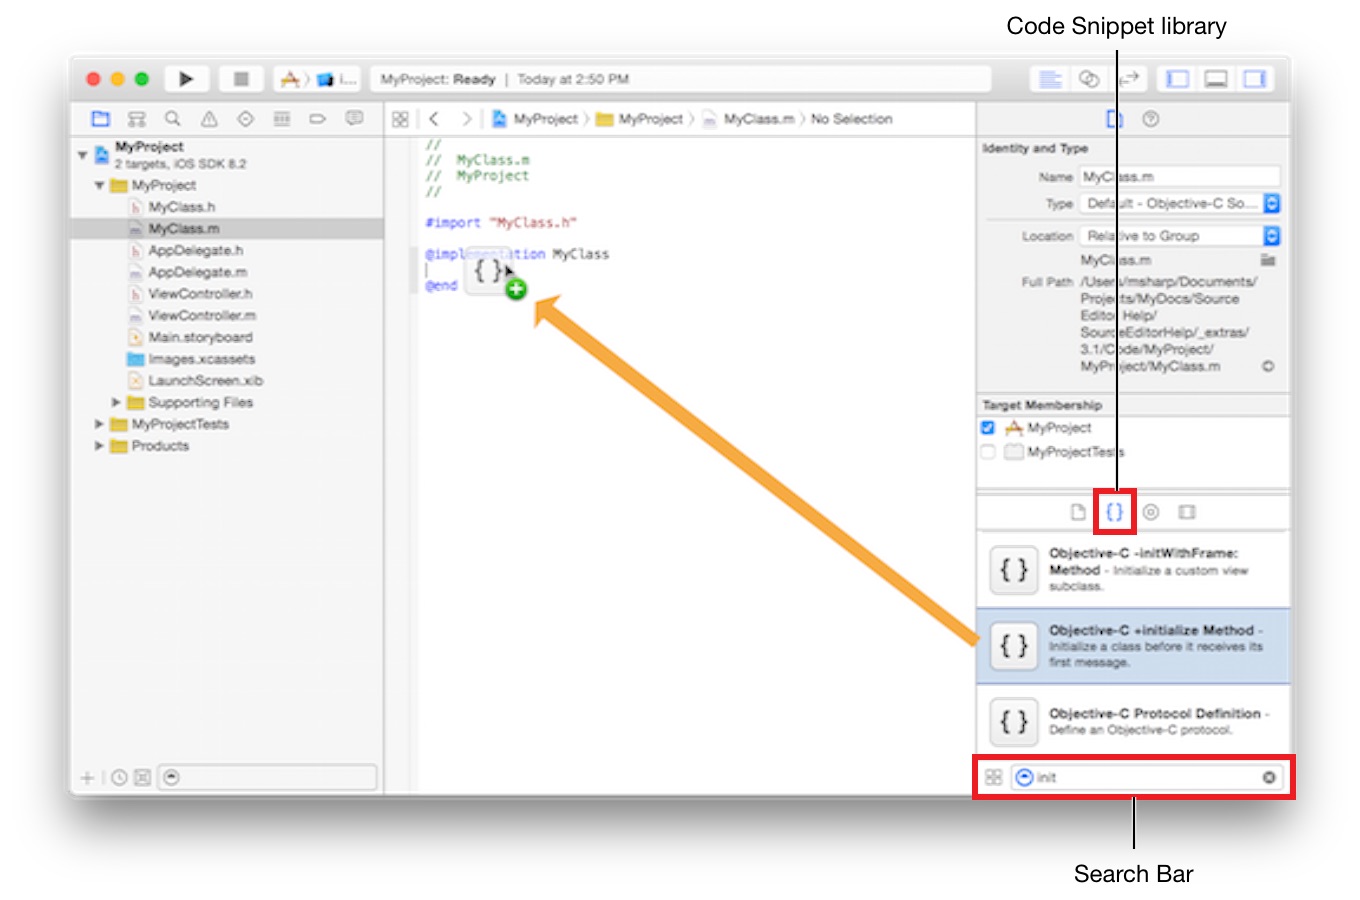Show the Report navigator
1360x900 pixels.
click(x=354, y=119)
